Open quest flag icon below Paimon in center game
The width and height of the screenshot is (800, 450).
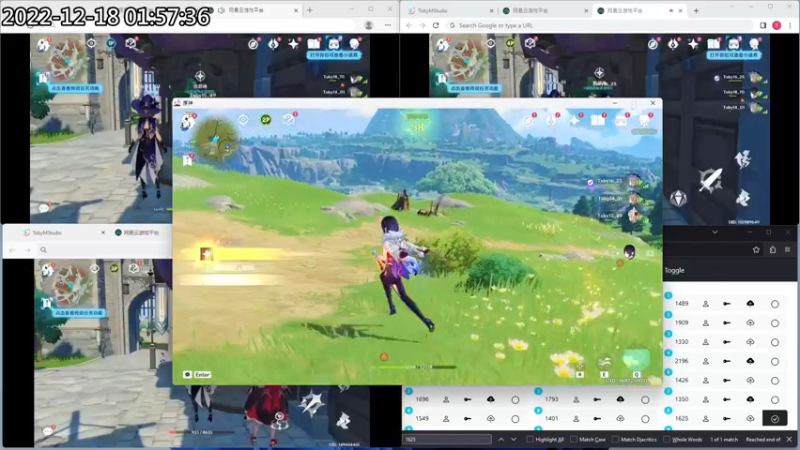[187, 160]
